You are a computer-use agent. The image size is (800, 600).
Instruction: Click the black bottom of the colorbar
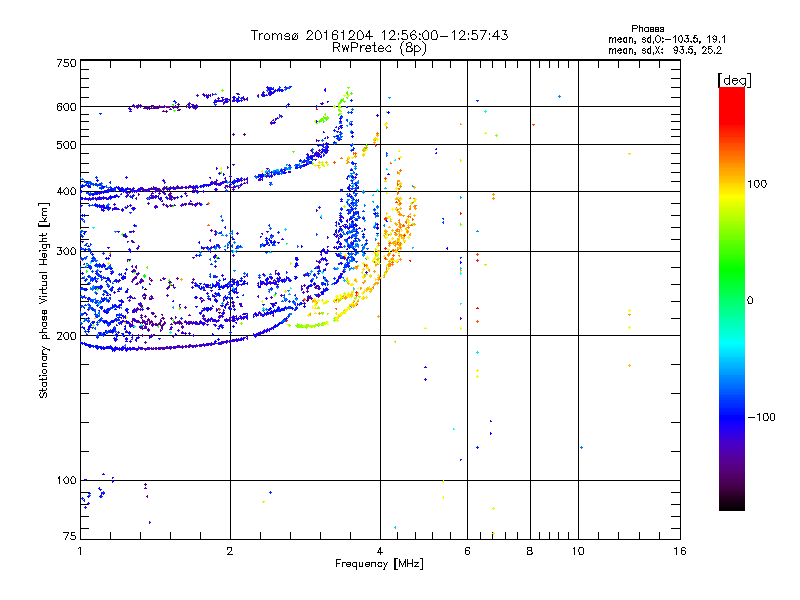[732, 503]
